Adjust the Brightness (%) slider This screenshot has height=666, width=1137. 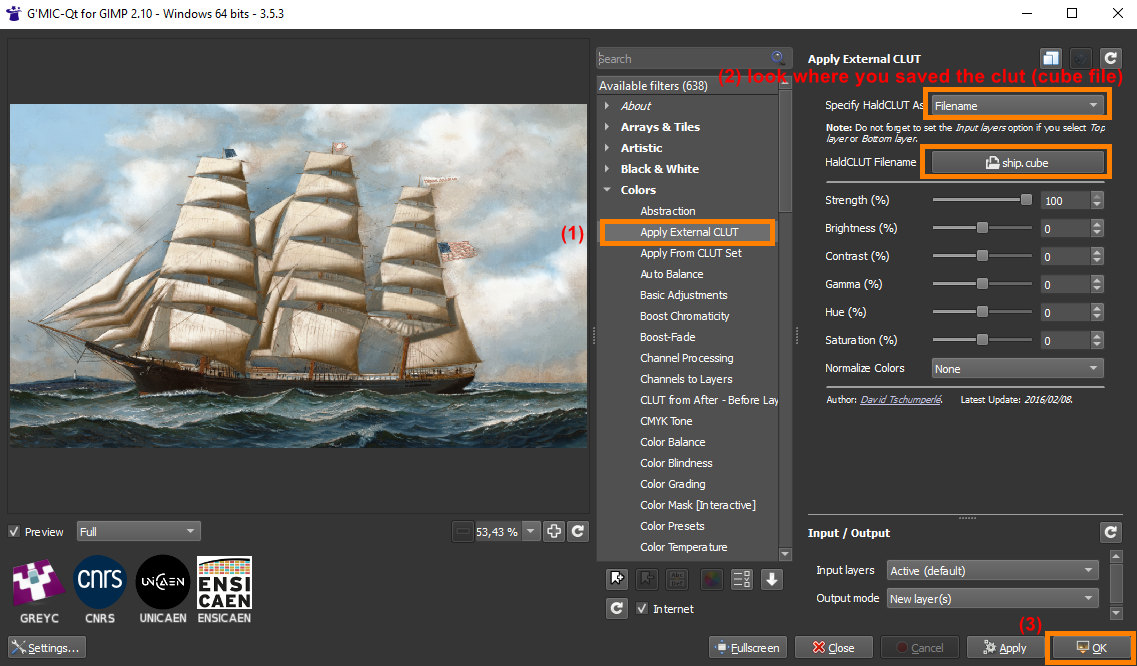(982, 228)
